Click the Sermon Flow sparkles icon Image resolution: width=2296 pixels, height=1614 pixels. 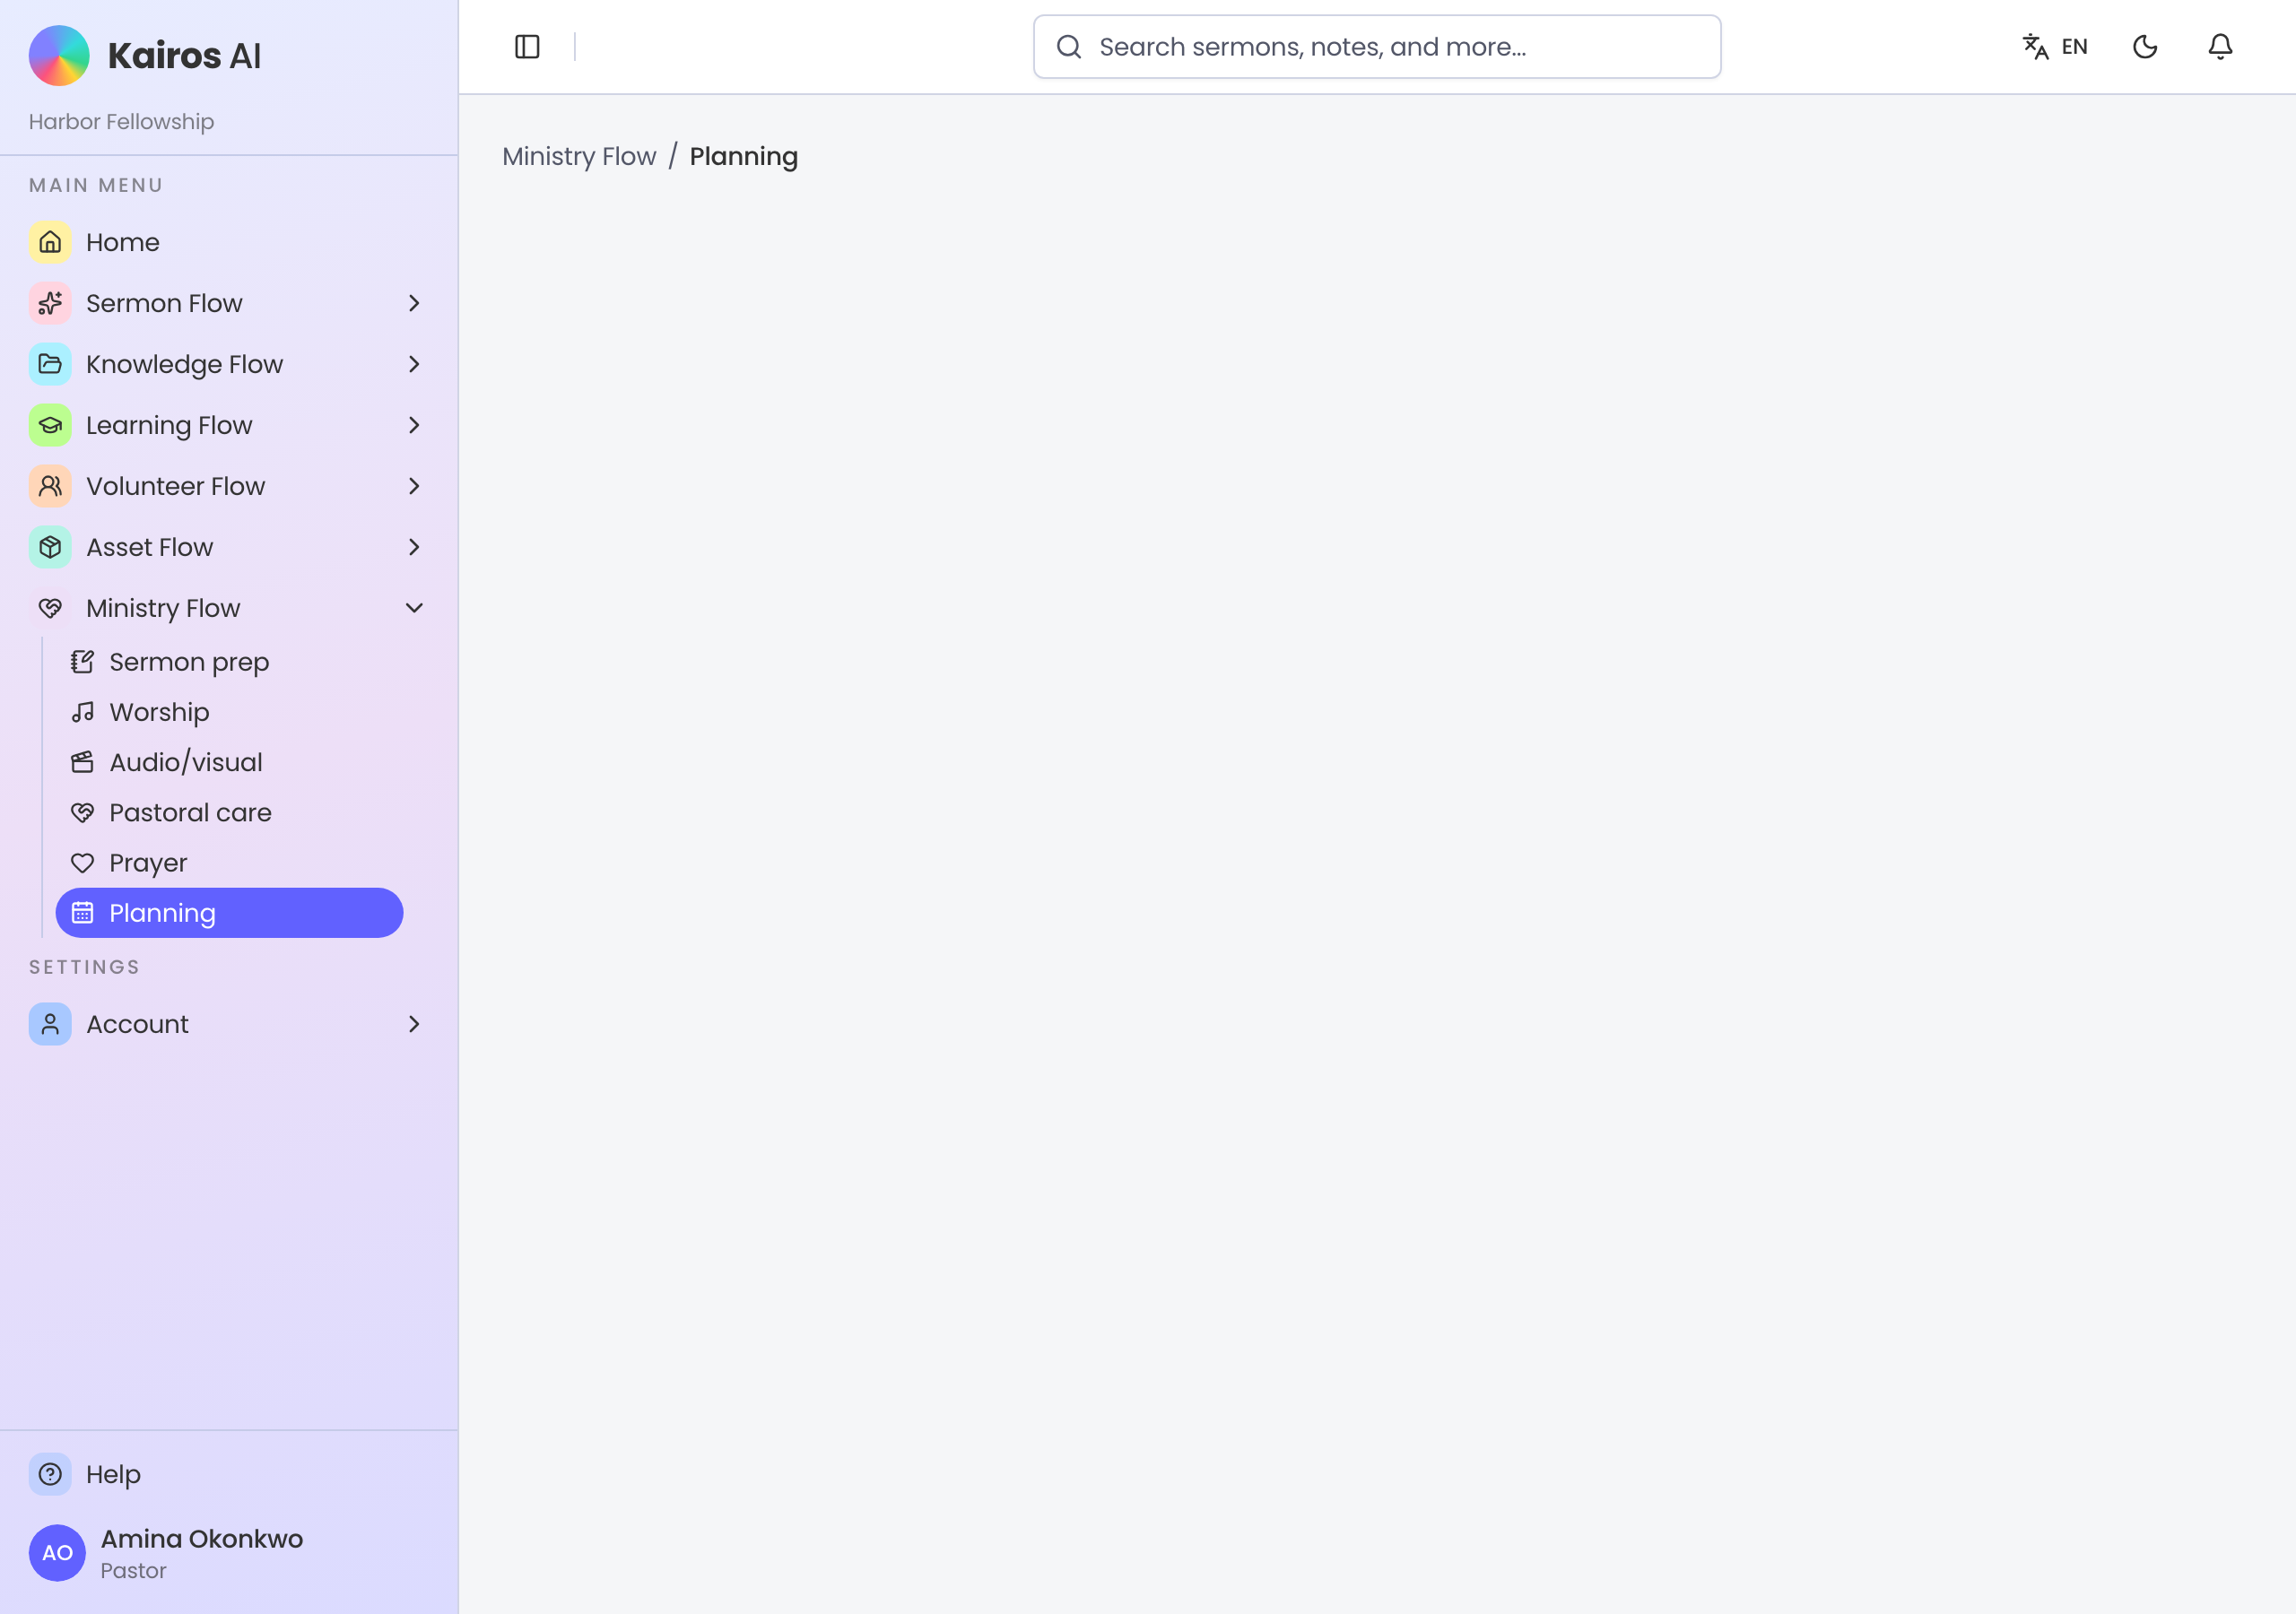pyautogui.click(x=50, y=303)
